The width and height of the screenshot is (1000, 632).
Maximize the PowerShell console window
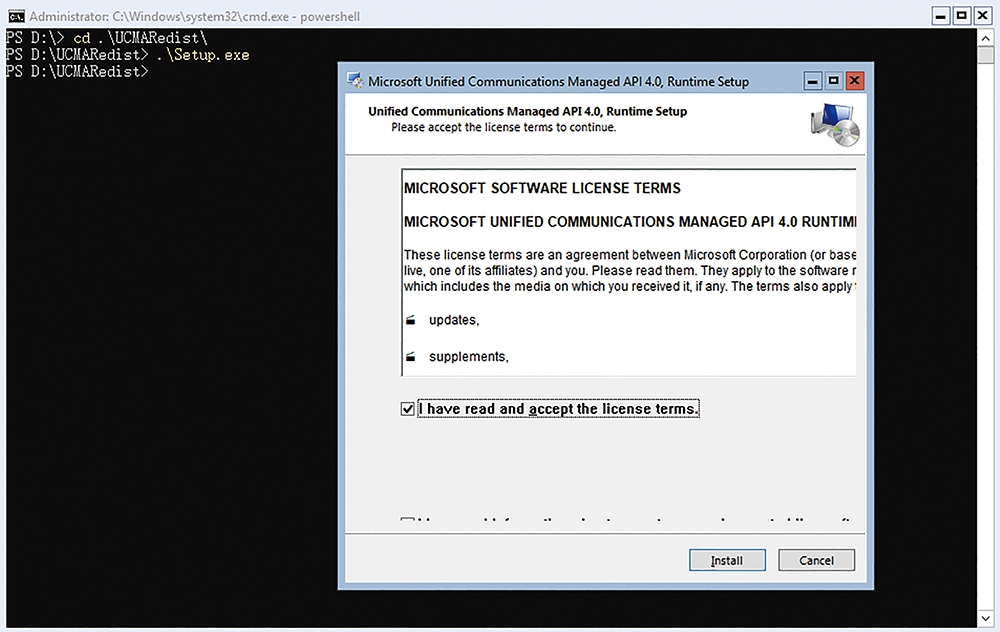coord(962,15)
